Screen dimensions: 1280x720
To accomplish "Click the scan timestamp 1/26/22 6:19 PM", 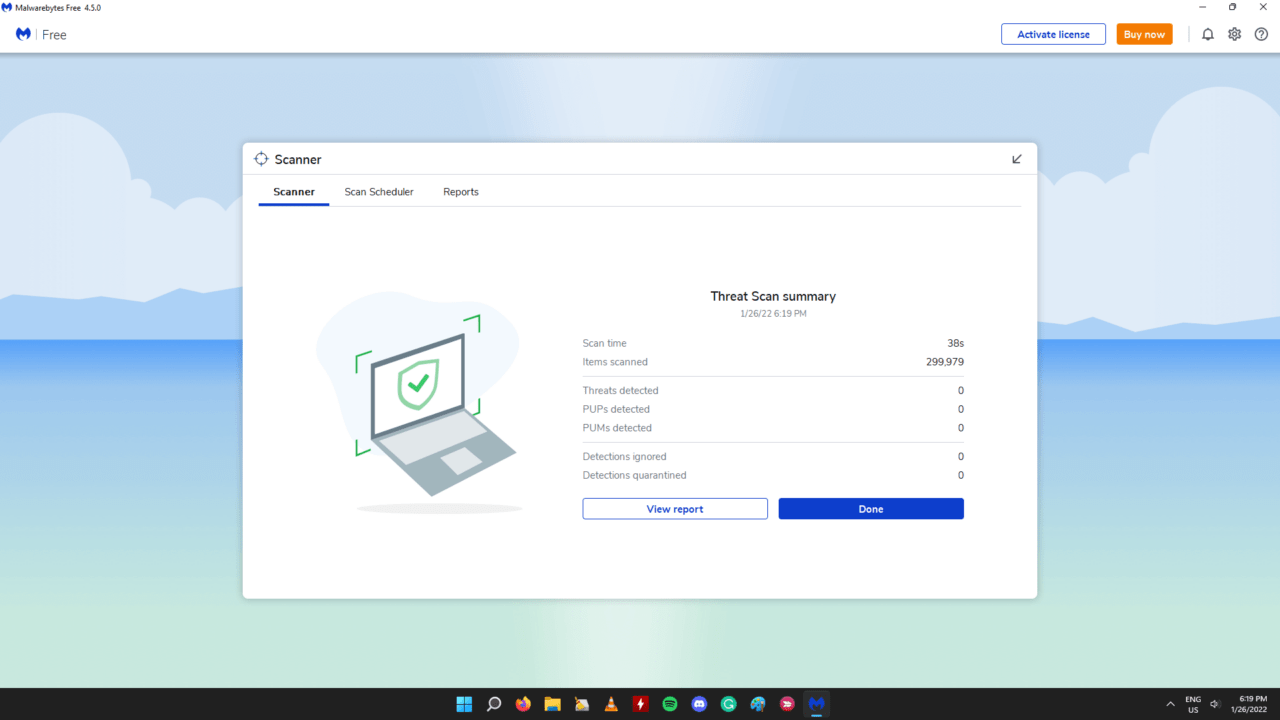I will (x=773, y=314).
